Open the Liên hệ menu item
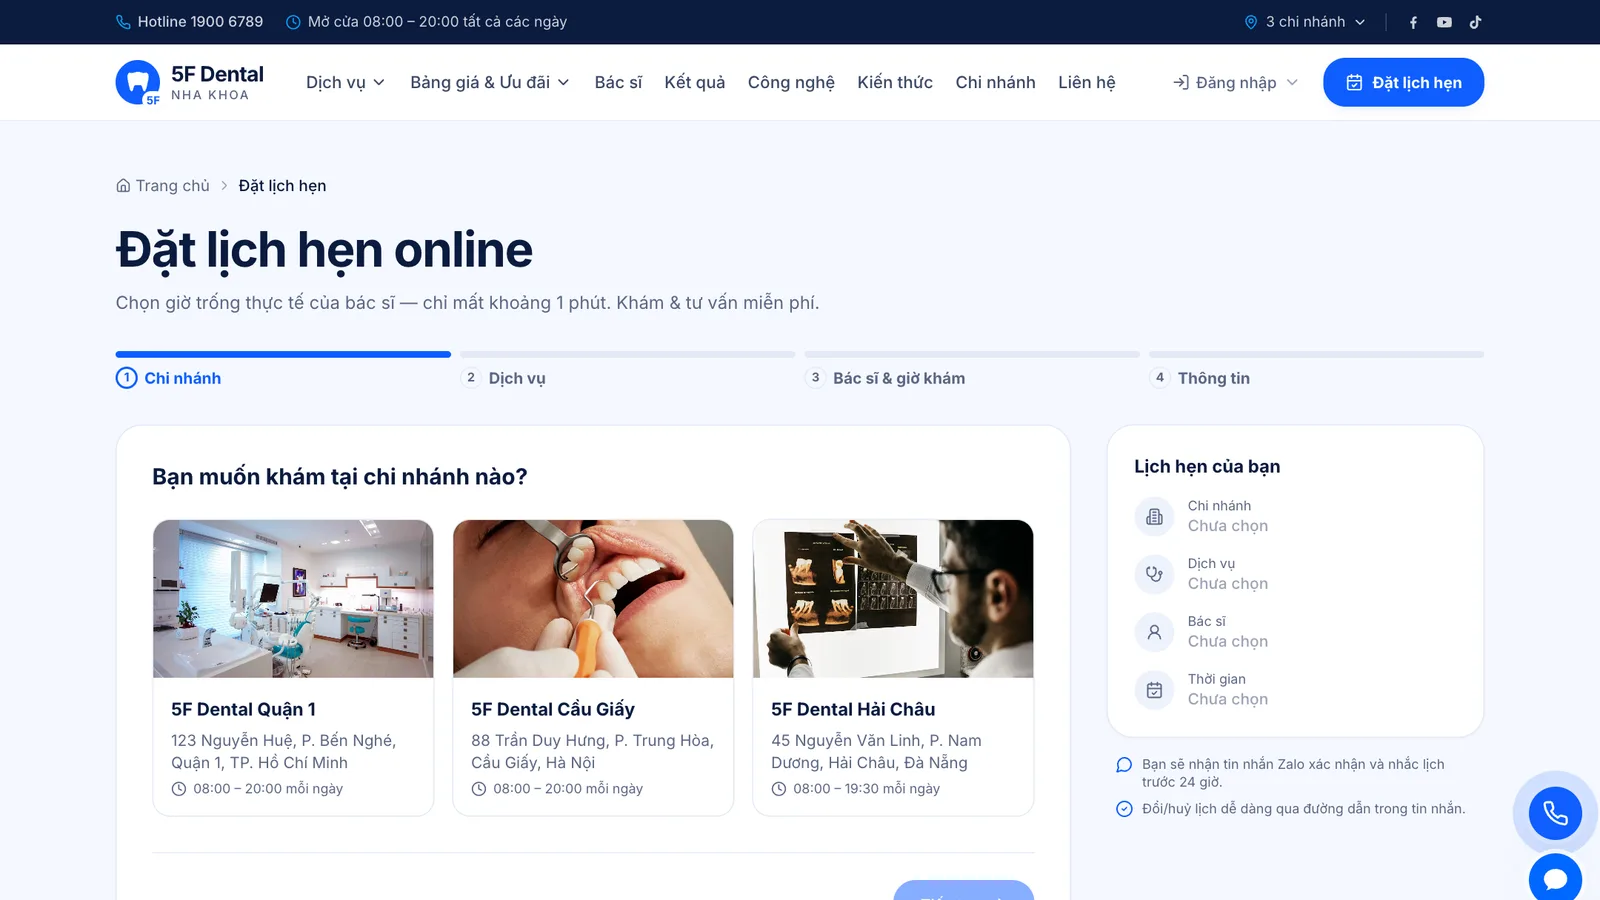 (1087, 82)
